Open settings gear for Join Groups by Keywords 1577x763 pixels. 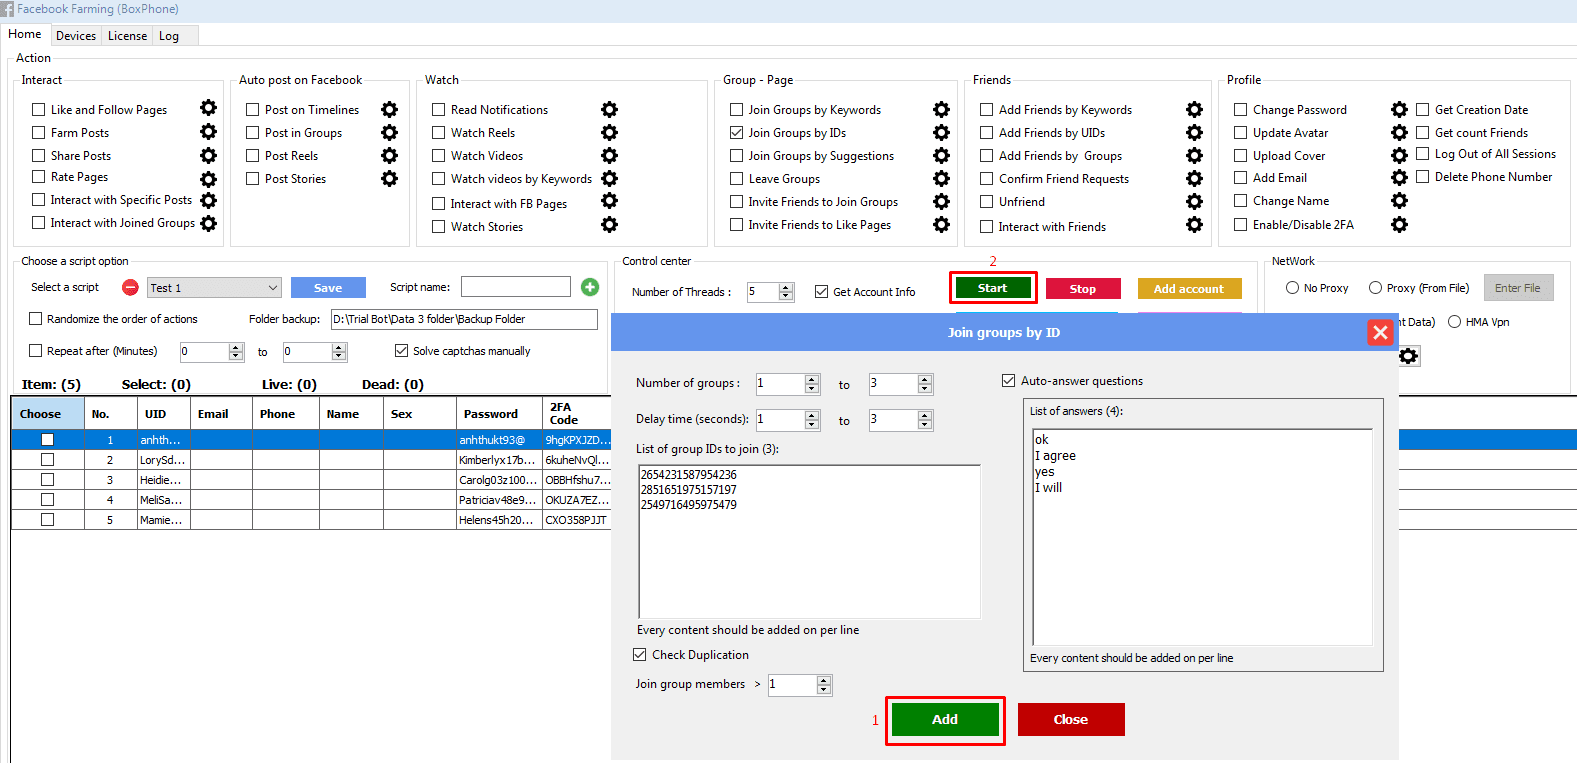click(x=941, y=109)
